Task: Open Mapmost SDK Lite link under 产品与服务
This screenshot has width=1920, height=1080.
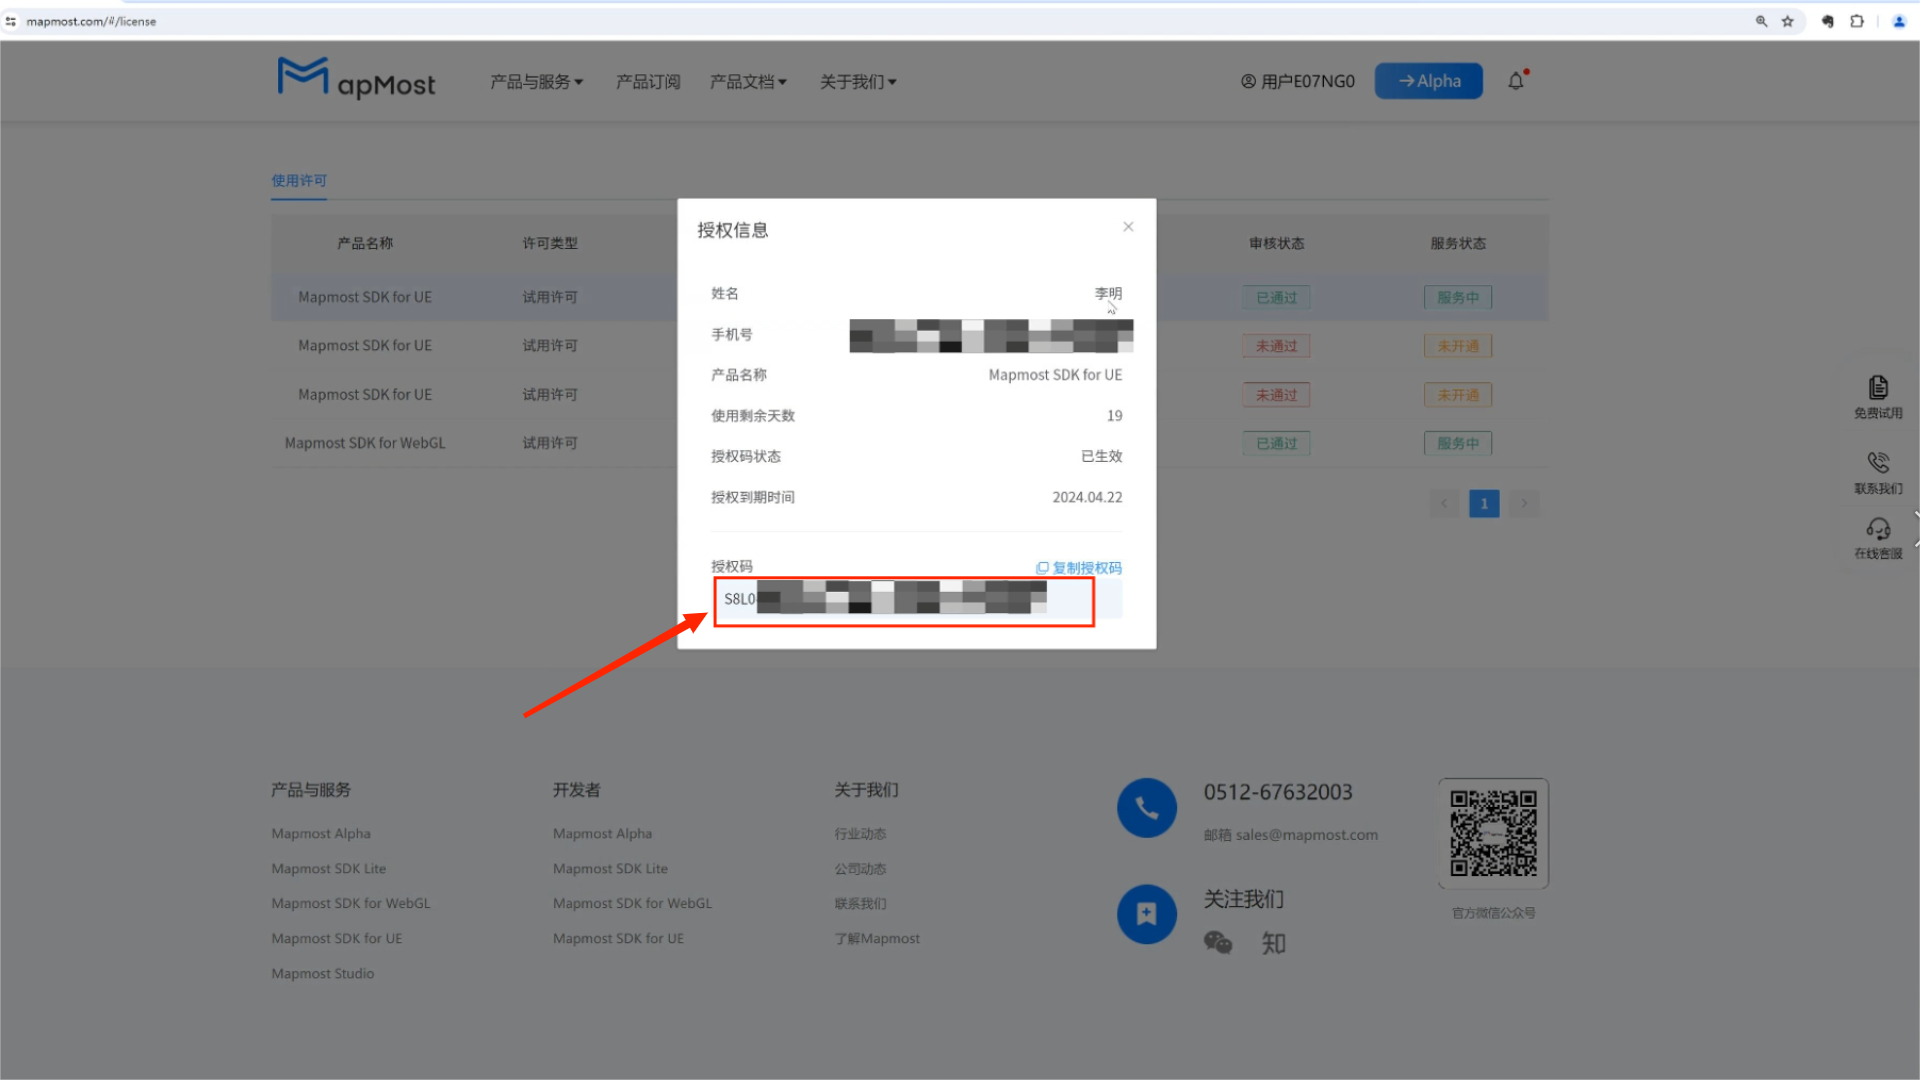Action: 328,869
